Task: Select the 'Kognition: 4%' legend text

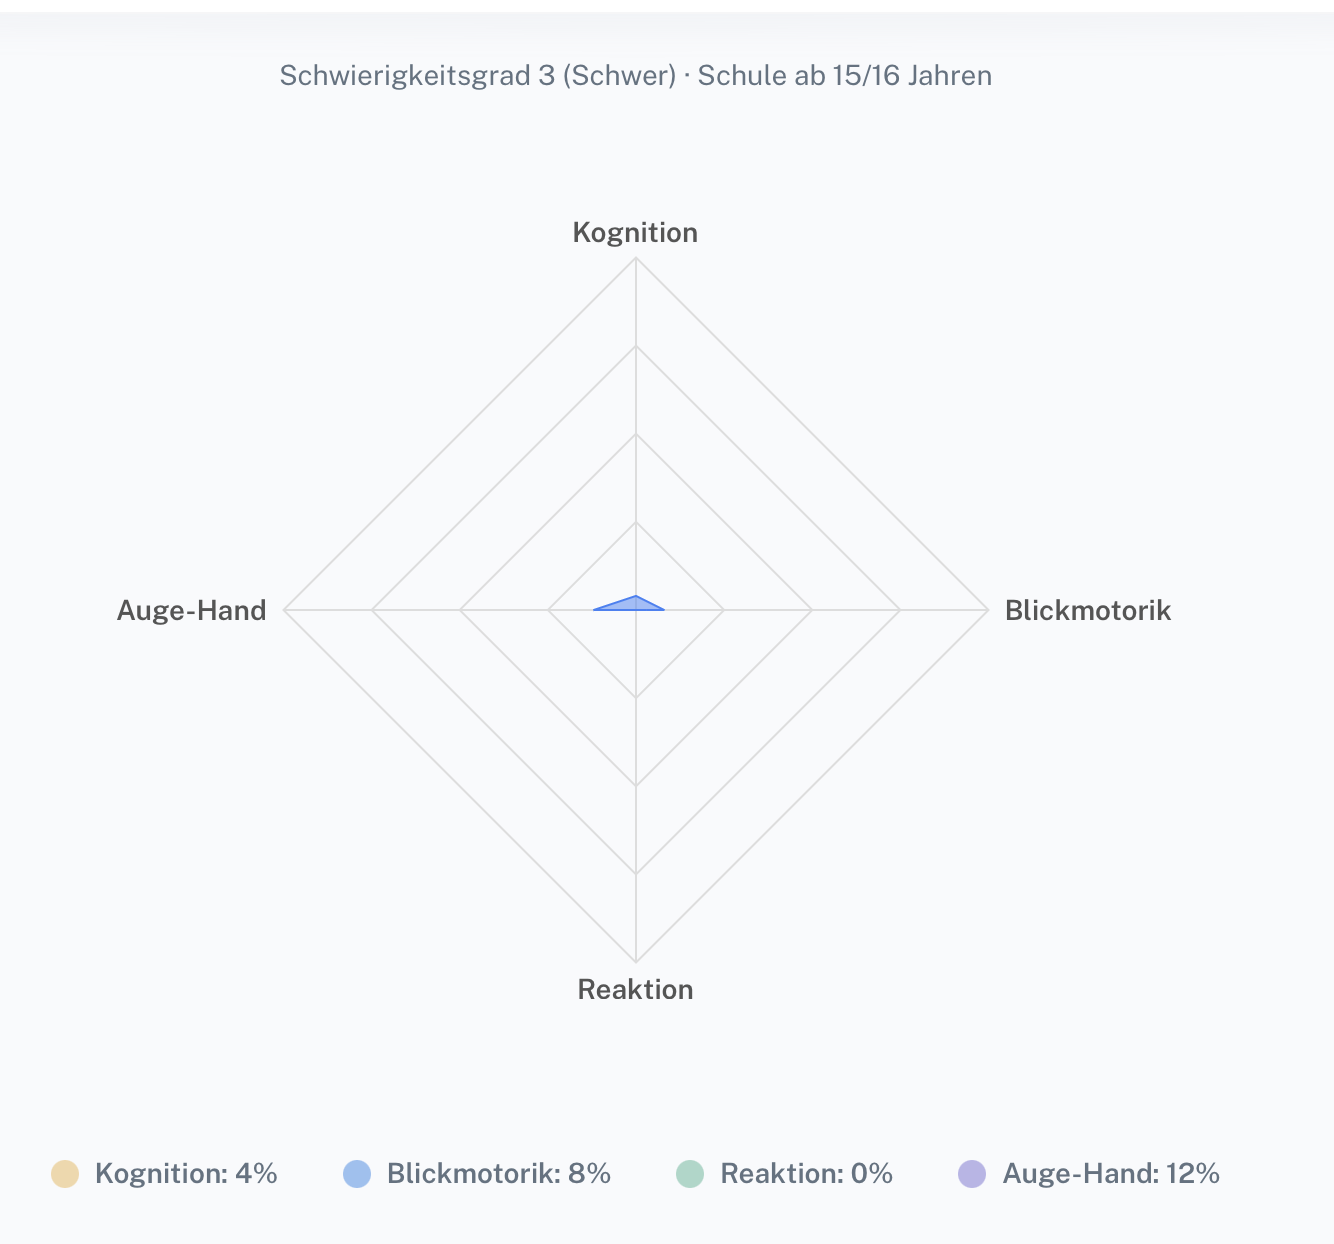Action: pos(186,1174)
